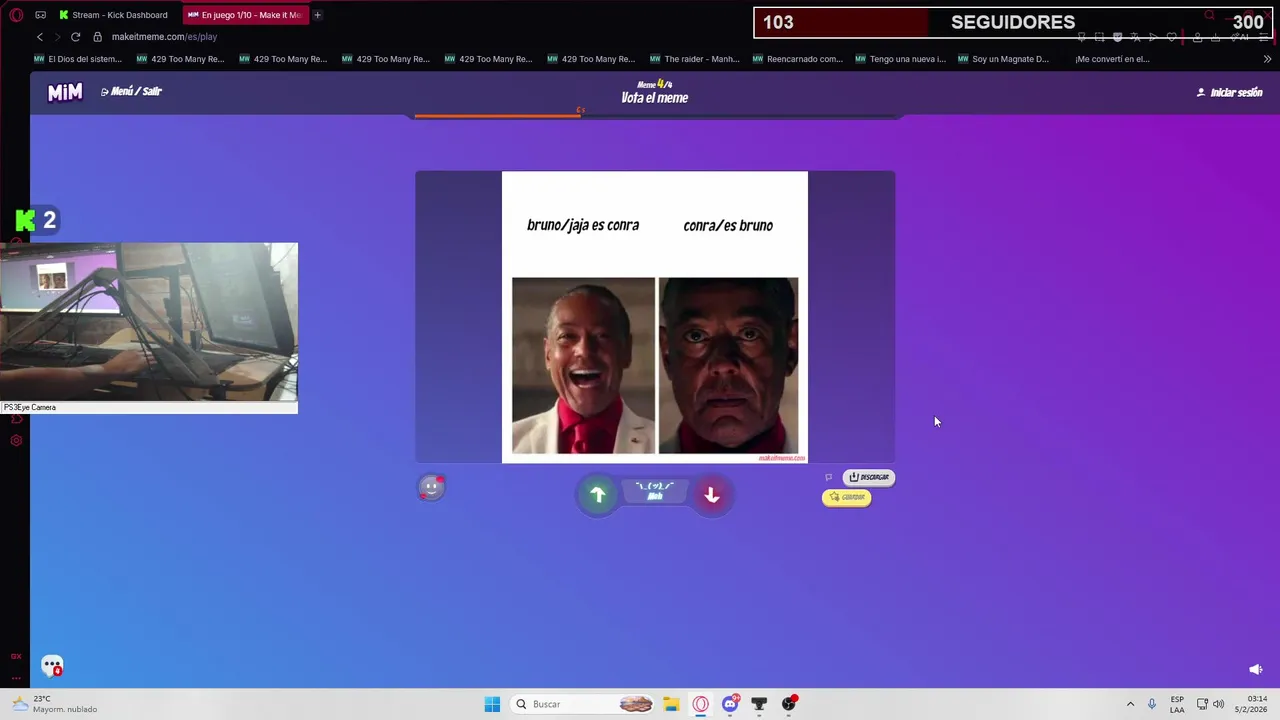Click the makeitmeme.com address bar
The image size is (1280, 720).
[x=164, y=37]
